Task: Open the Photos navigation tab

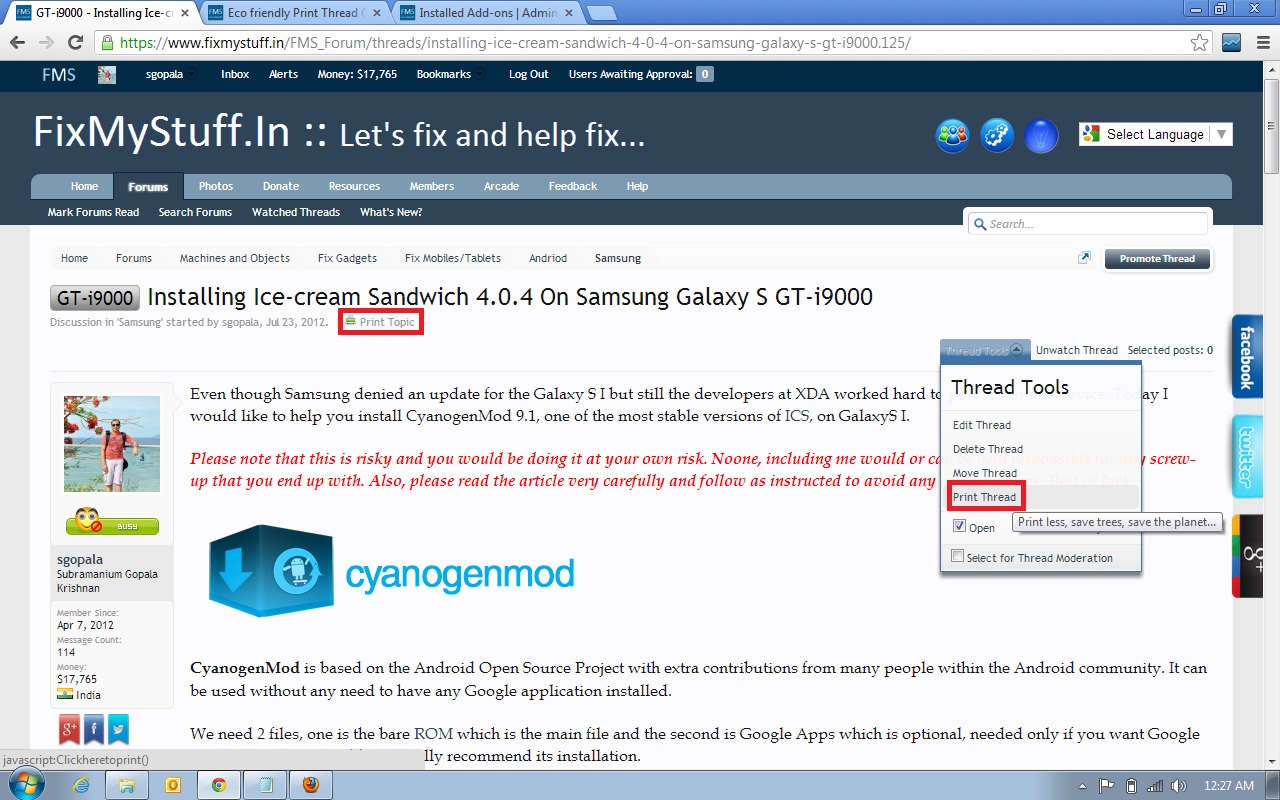Action: coord(215,186)
